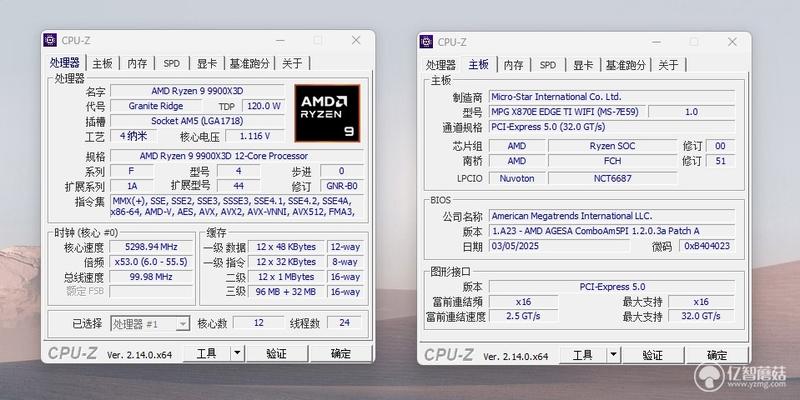Switch to SPD tab in left CPU-Z window
This screenshot has width=800, height=400.
171,63
